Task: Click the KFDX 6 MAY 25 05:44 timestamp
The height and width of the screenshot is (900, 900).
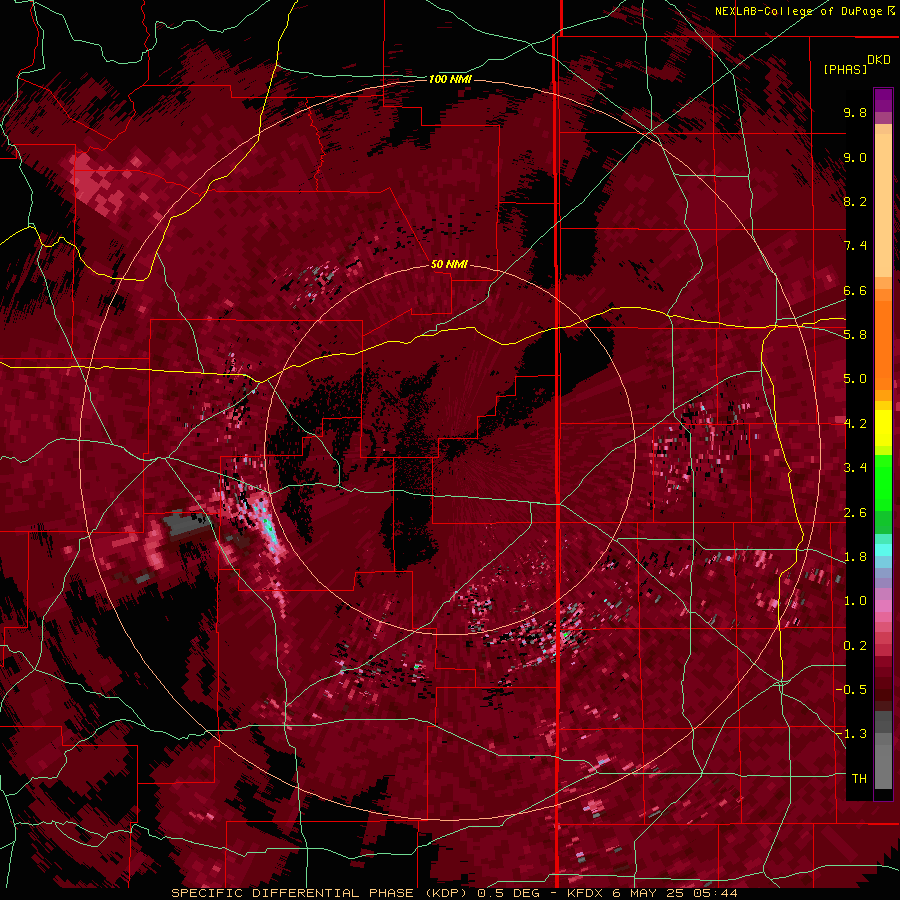Action: pos(653,893)
